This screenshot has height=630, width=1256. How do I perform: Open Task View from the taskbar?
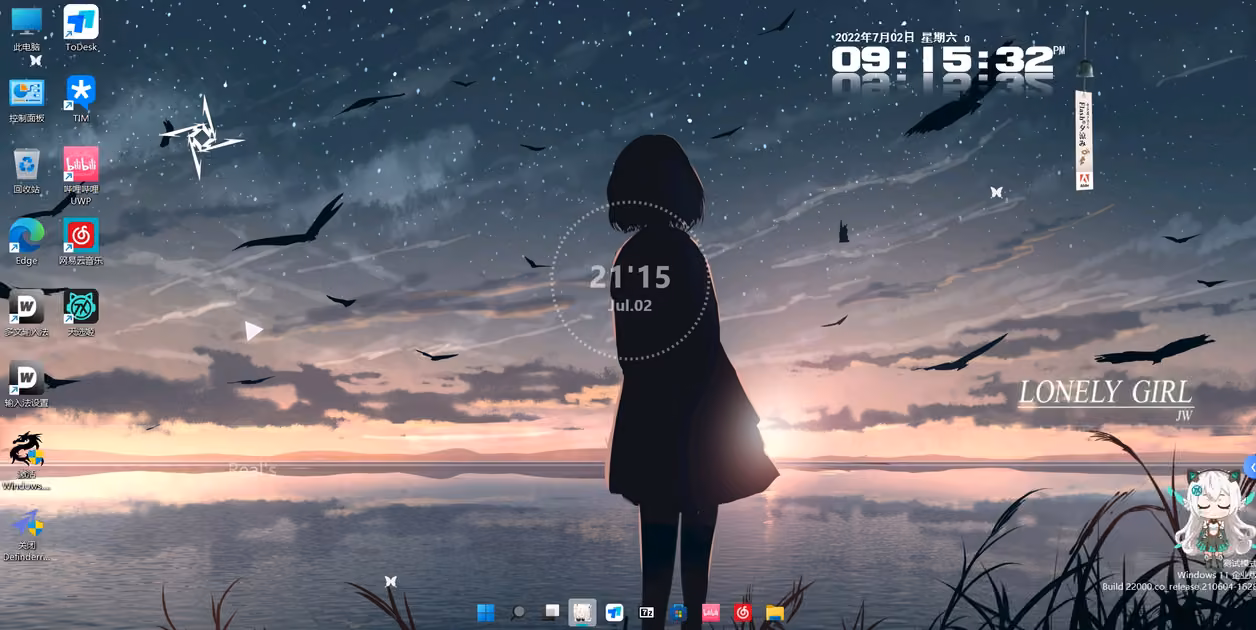tap(551, 612)
